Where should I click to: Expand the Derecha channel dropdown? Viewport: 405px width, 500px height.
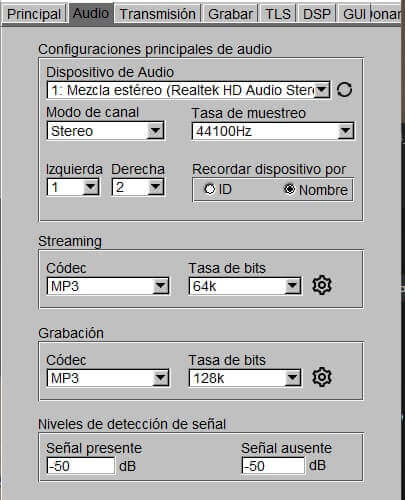pyautogui.click(x=138, y=187)
